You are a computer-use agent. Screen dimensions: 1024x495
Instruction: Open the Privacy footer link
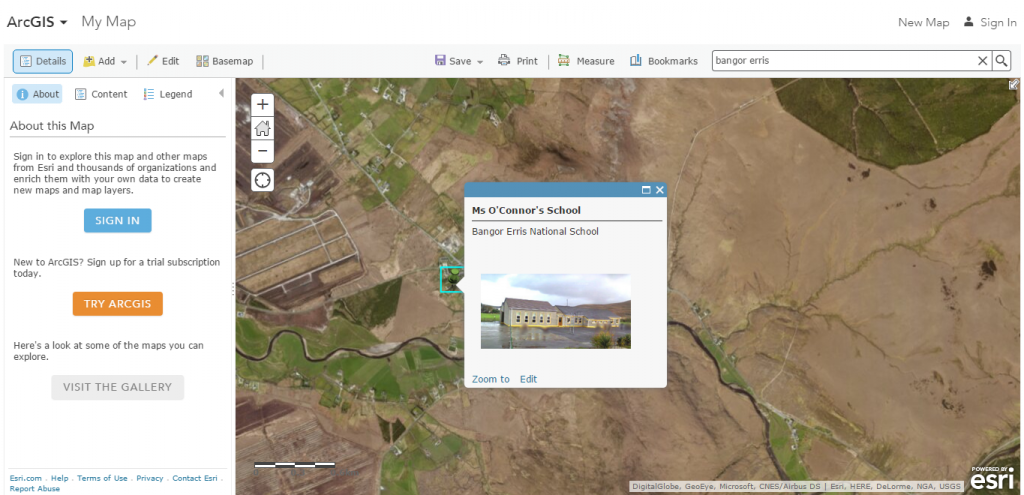(x=150, y=478)
